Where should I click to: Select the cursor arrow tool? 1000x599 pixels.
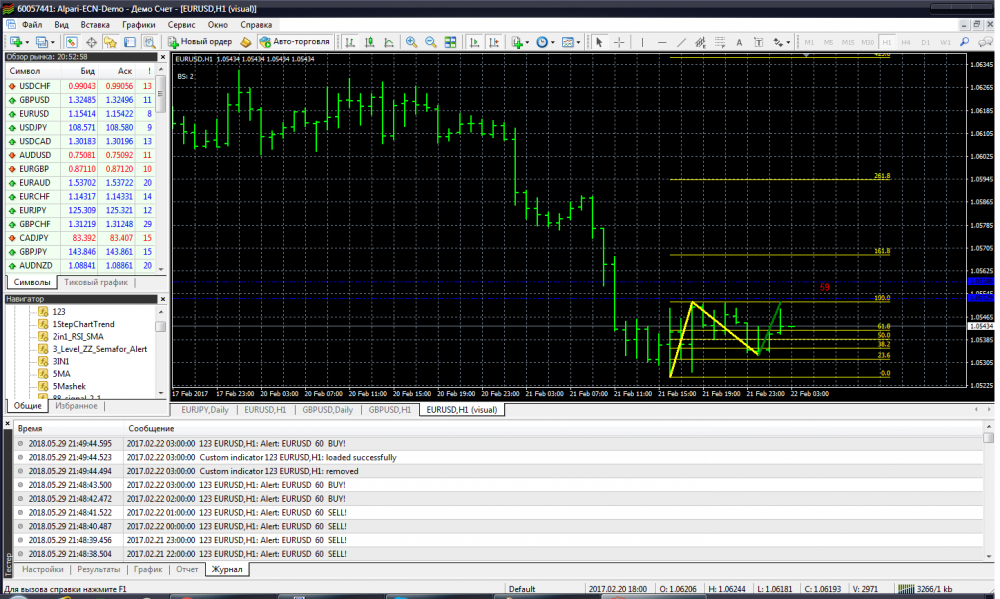coord(599,42)
